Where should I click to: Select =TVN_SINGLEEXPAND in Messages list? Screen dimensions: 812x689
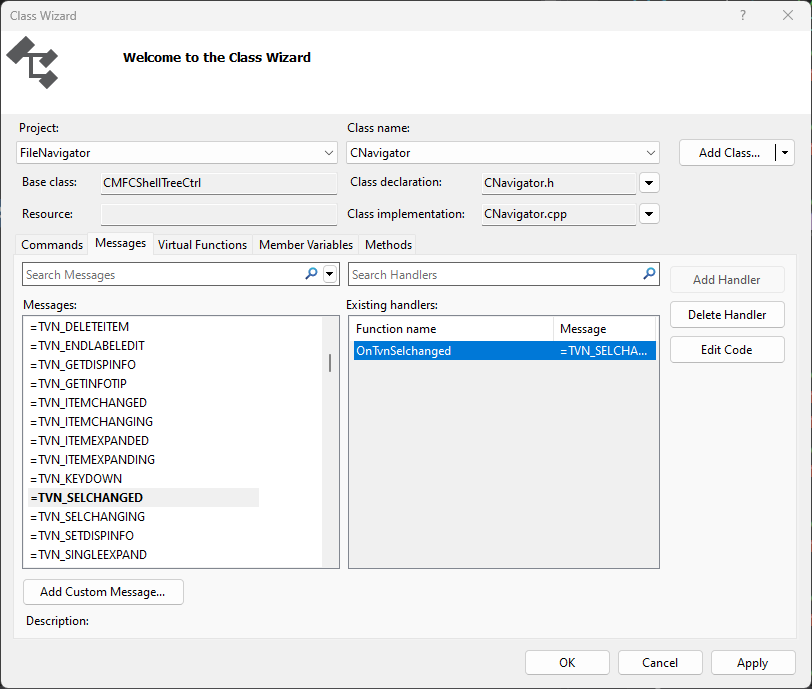pyautogui.click(x=89, y=555)
